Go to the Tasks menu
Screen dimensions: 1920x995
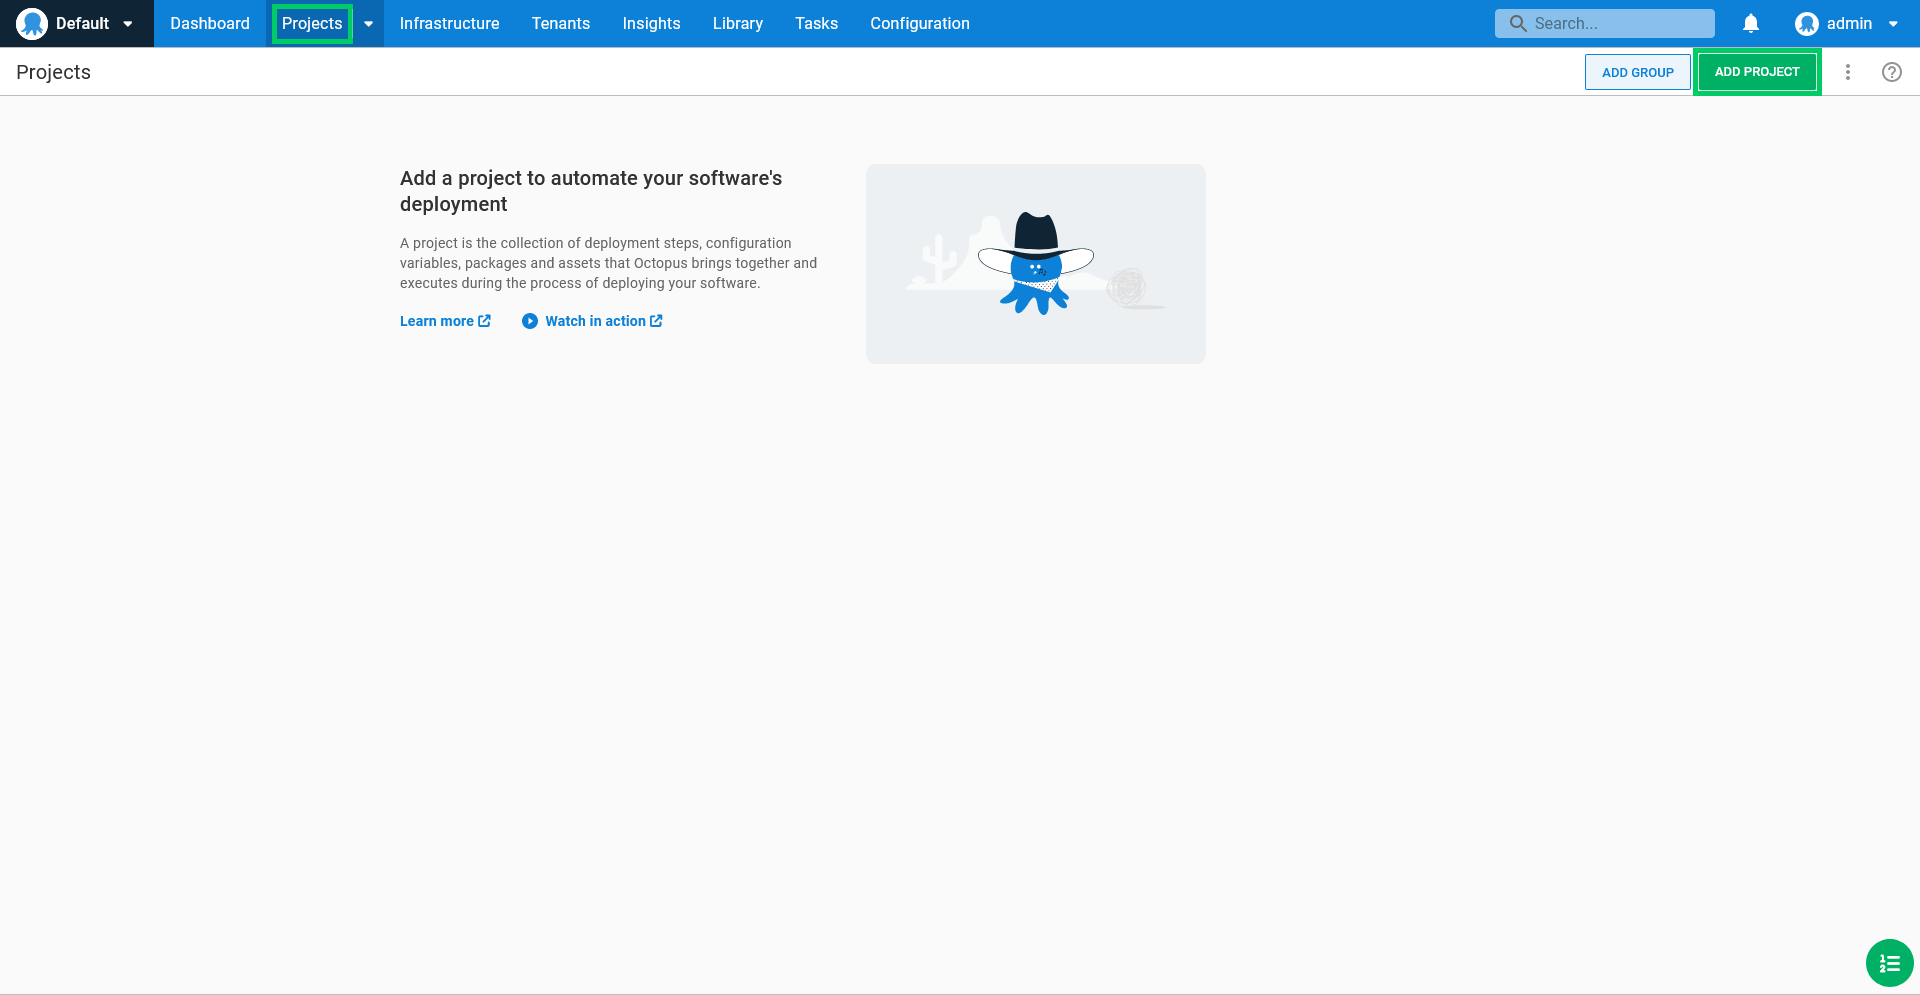817,23
